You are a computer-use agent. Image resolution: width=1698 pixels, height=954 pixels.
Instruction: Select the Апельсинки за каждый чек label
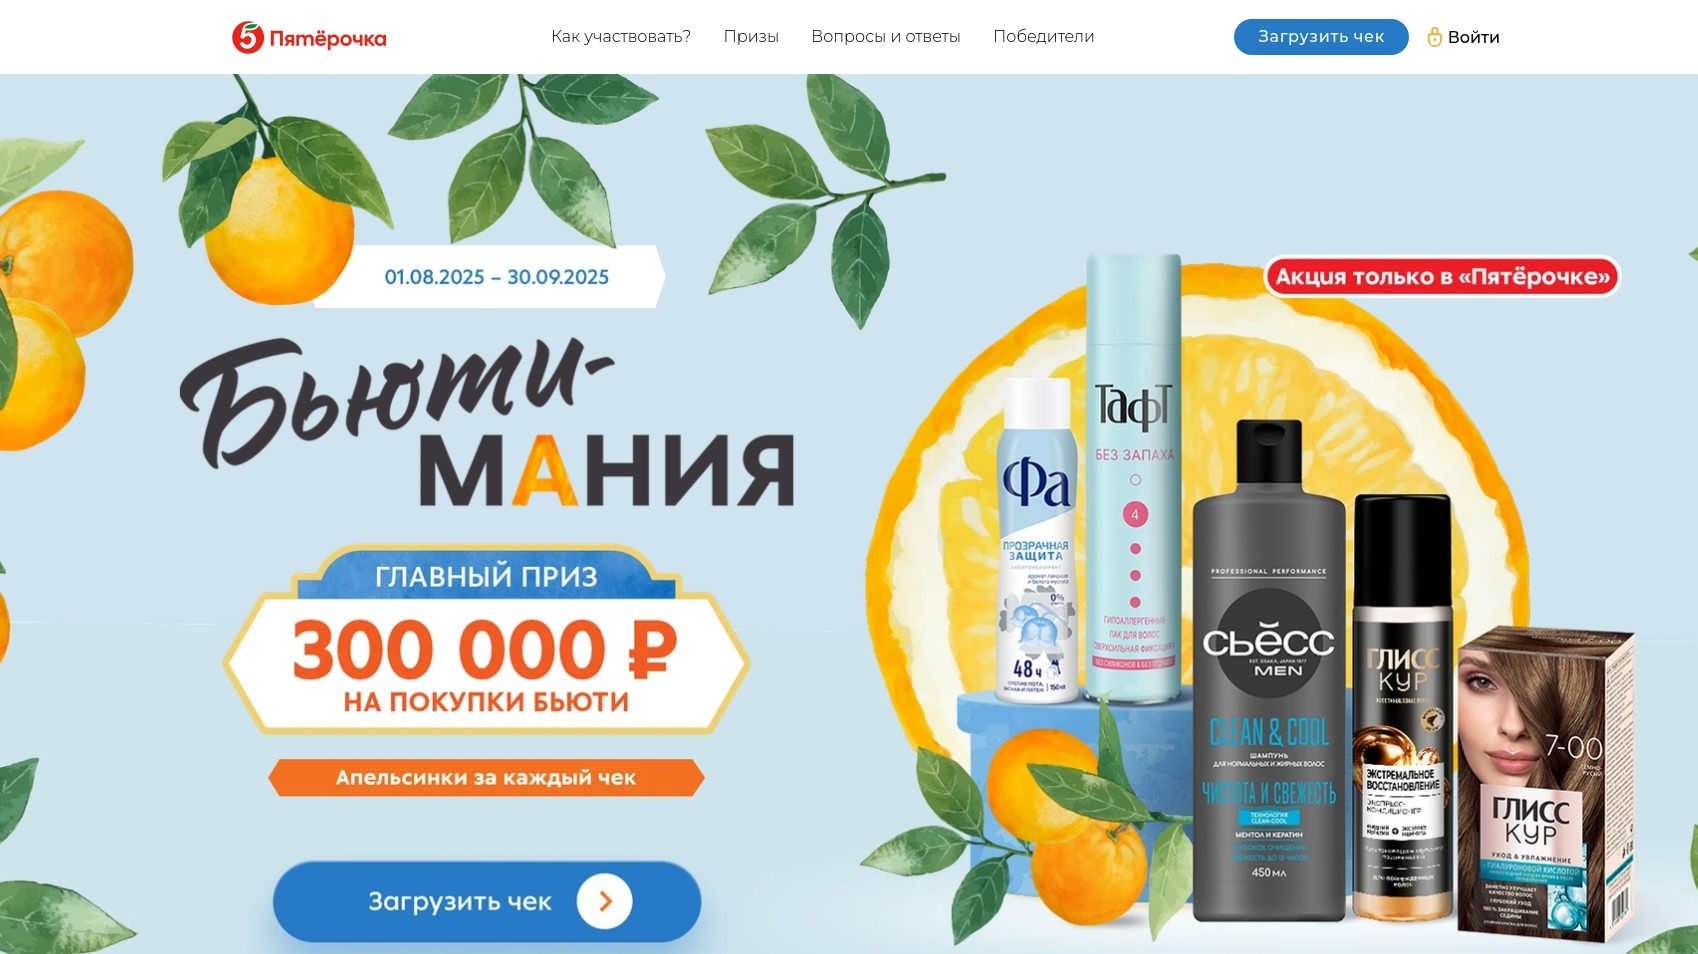[486, 778]
